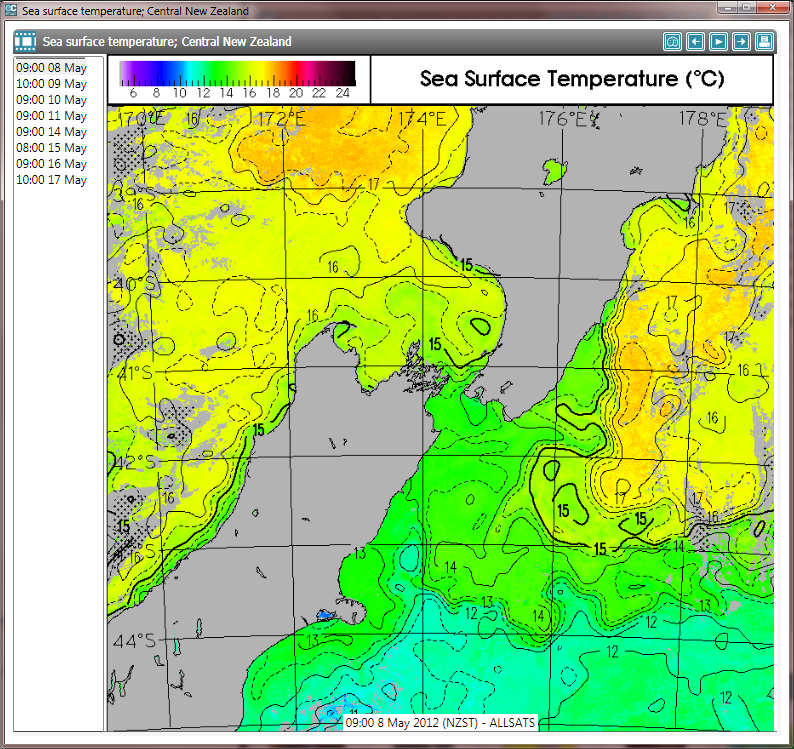Screen dimensions: 794x749
Task: Load the 09:00 16 May frame
Action: coord(51,164)
